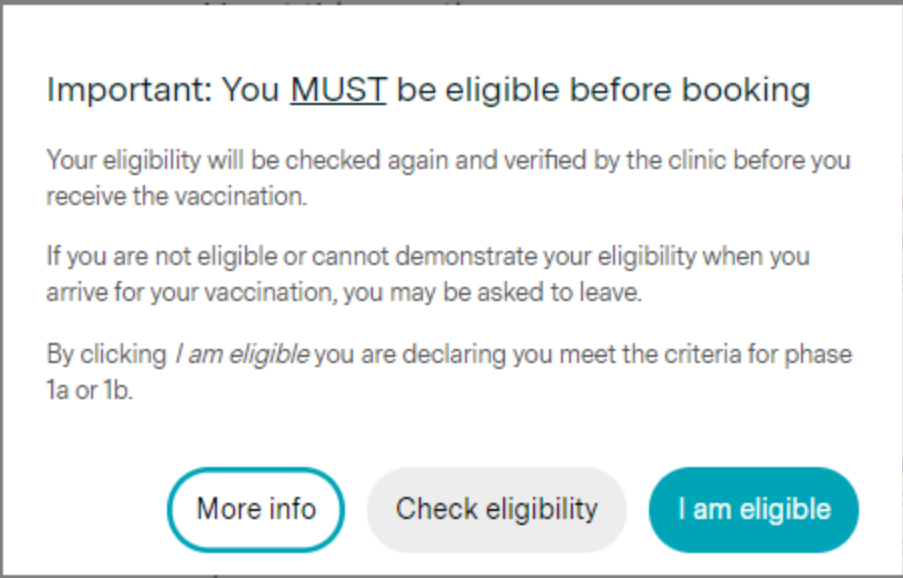Open the Check eligibility option
Viewport: 903px width, 578px height.
pos(496,509)
